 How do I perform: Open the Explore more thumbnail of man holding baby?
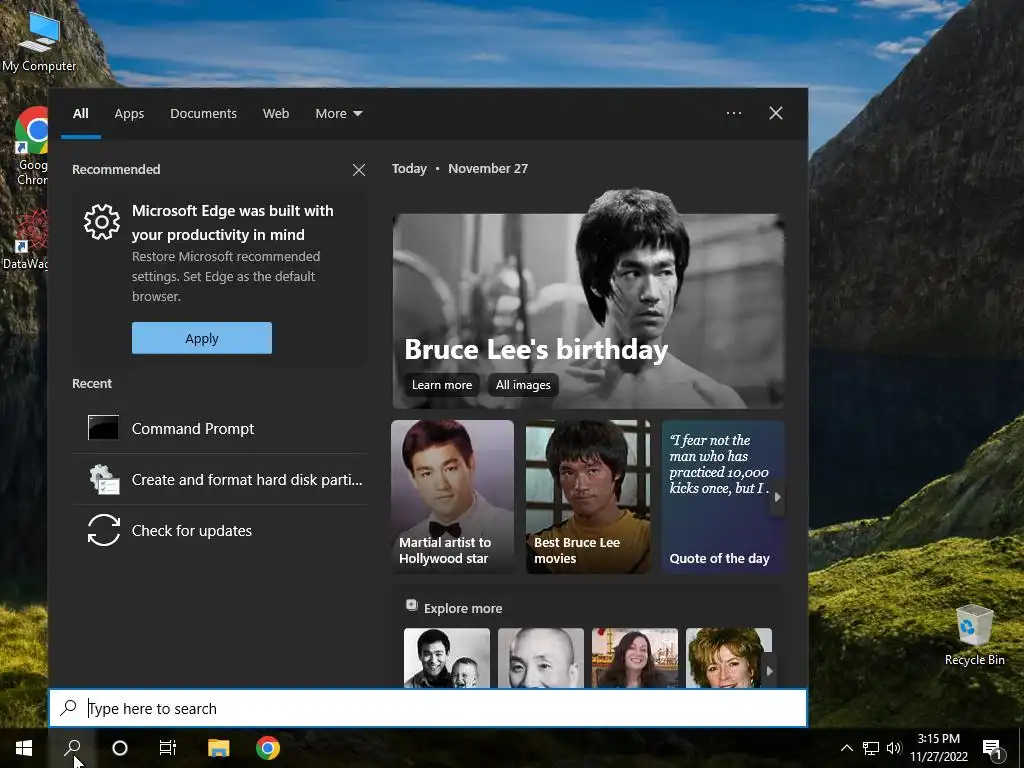click(447, 658)
